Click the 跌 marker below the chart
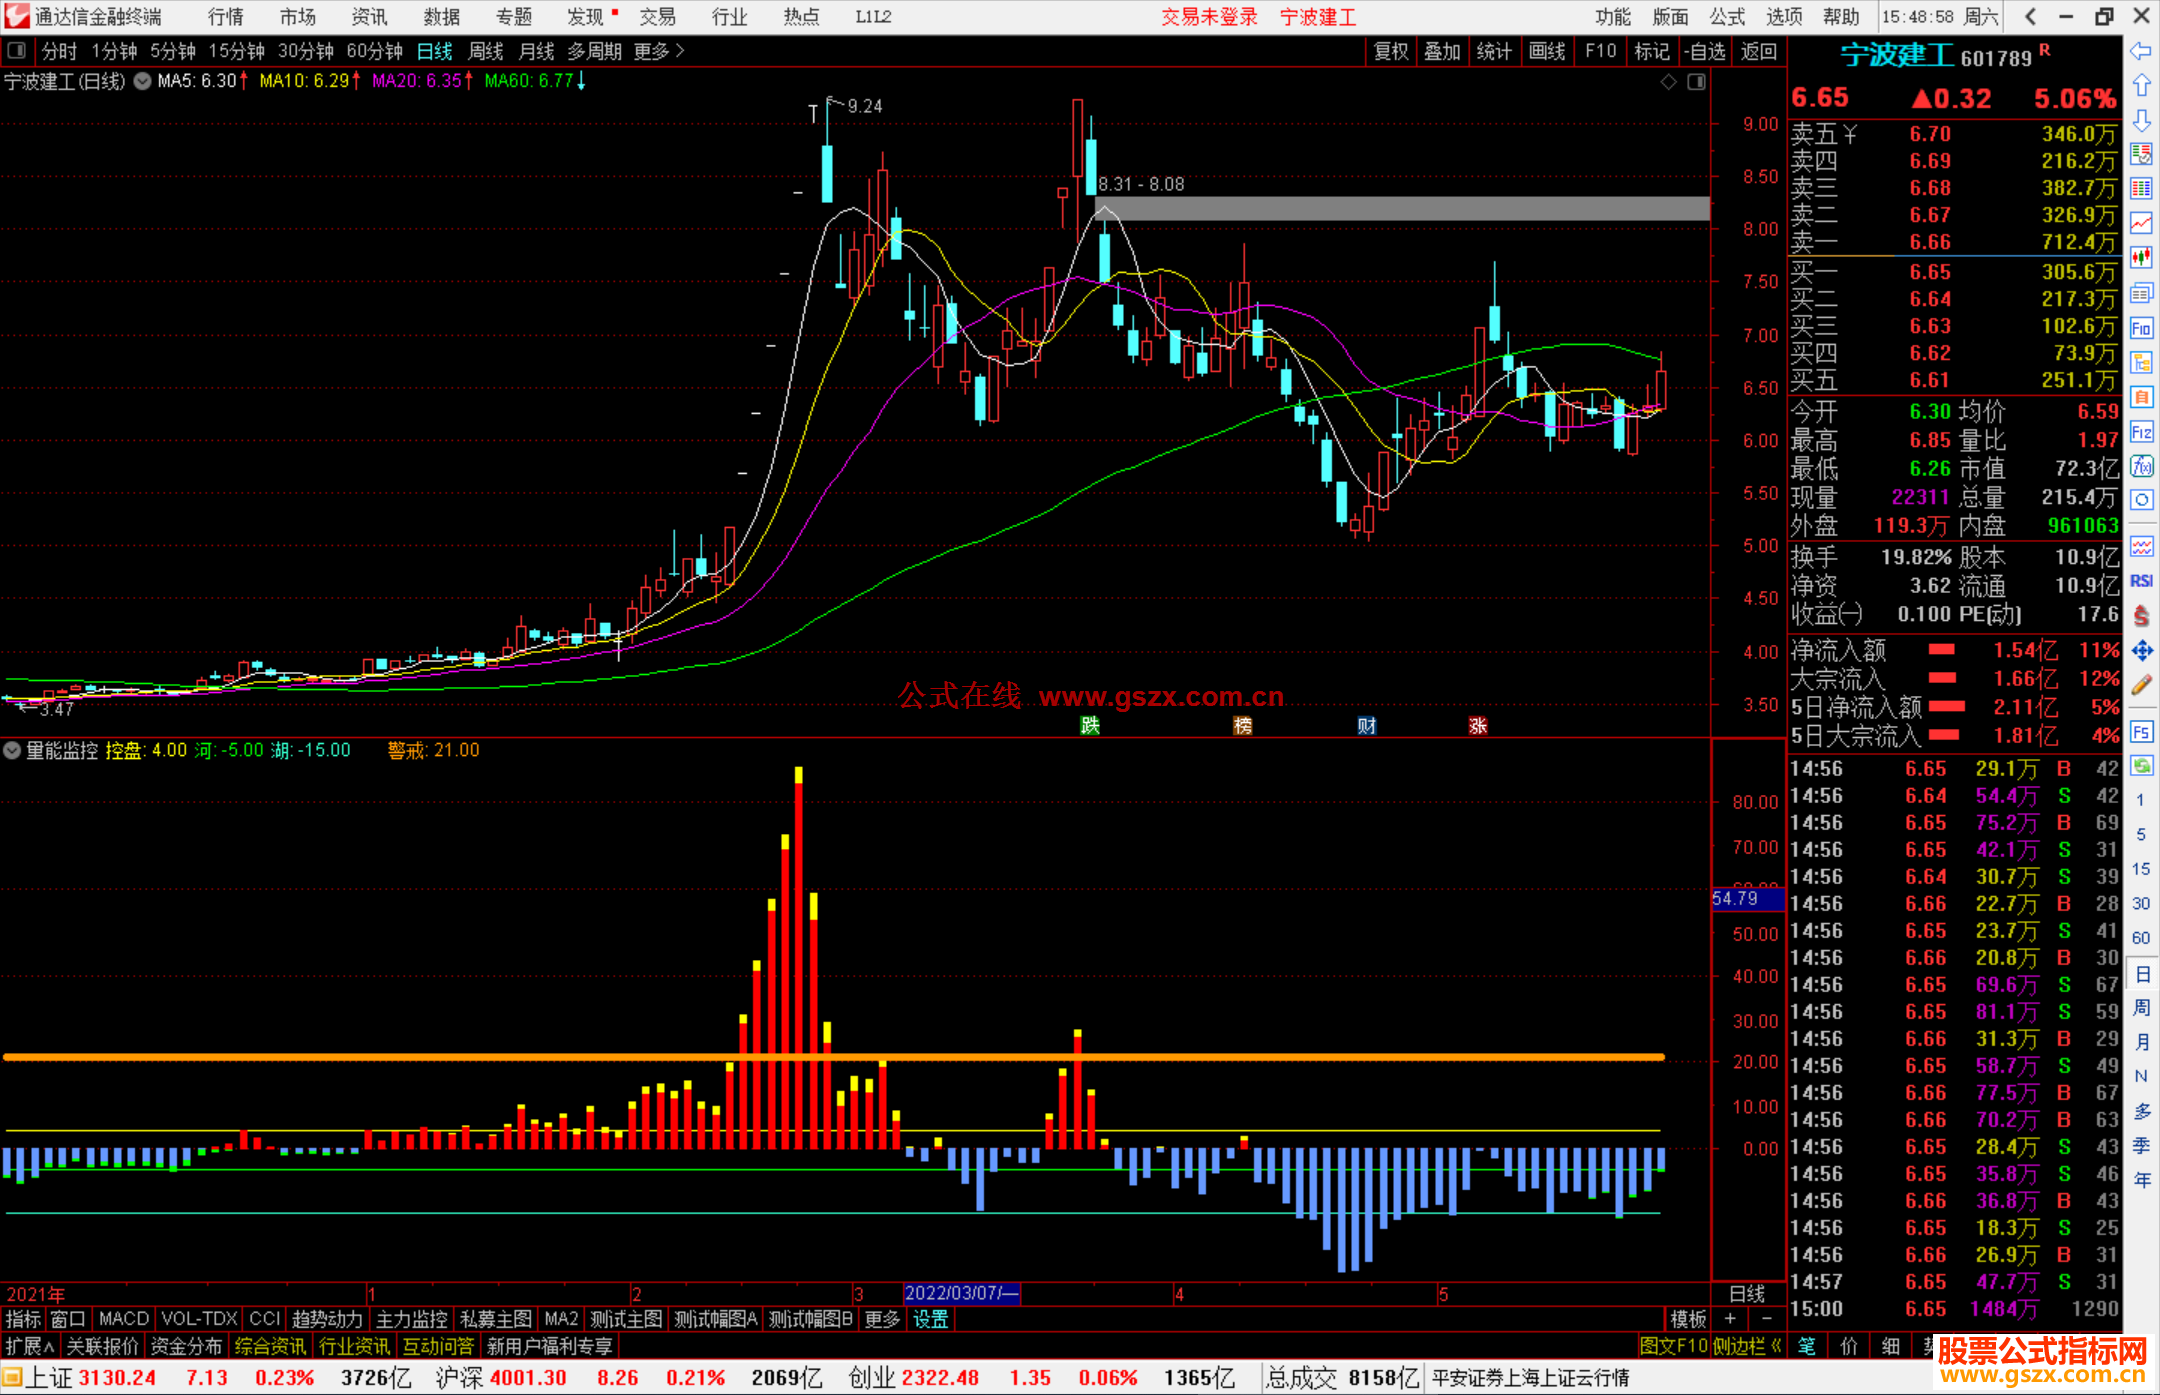 point(1090,726)
